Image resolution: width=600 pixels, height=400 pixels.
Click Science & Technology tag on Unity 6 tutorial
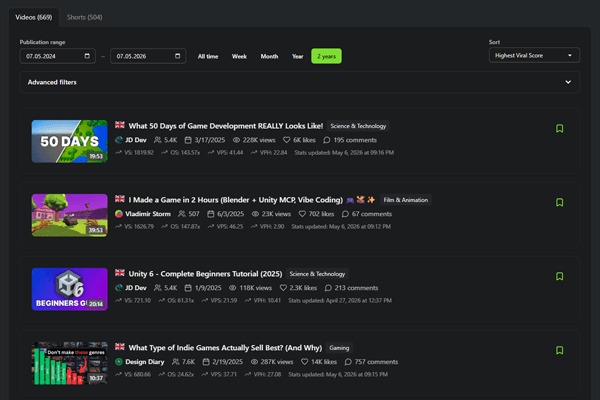(x=317, y=274)
